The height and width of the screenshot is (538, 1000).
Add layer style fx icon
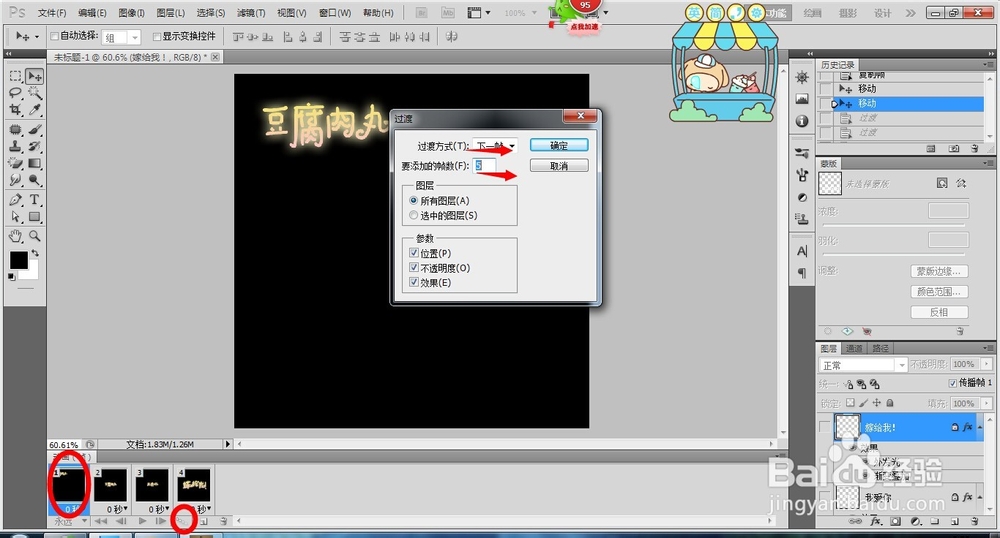pyautogui.click(x=876, y=521)
